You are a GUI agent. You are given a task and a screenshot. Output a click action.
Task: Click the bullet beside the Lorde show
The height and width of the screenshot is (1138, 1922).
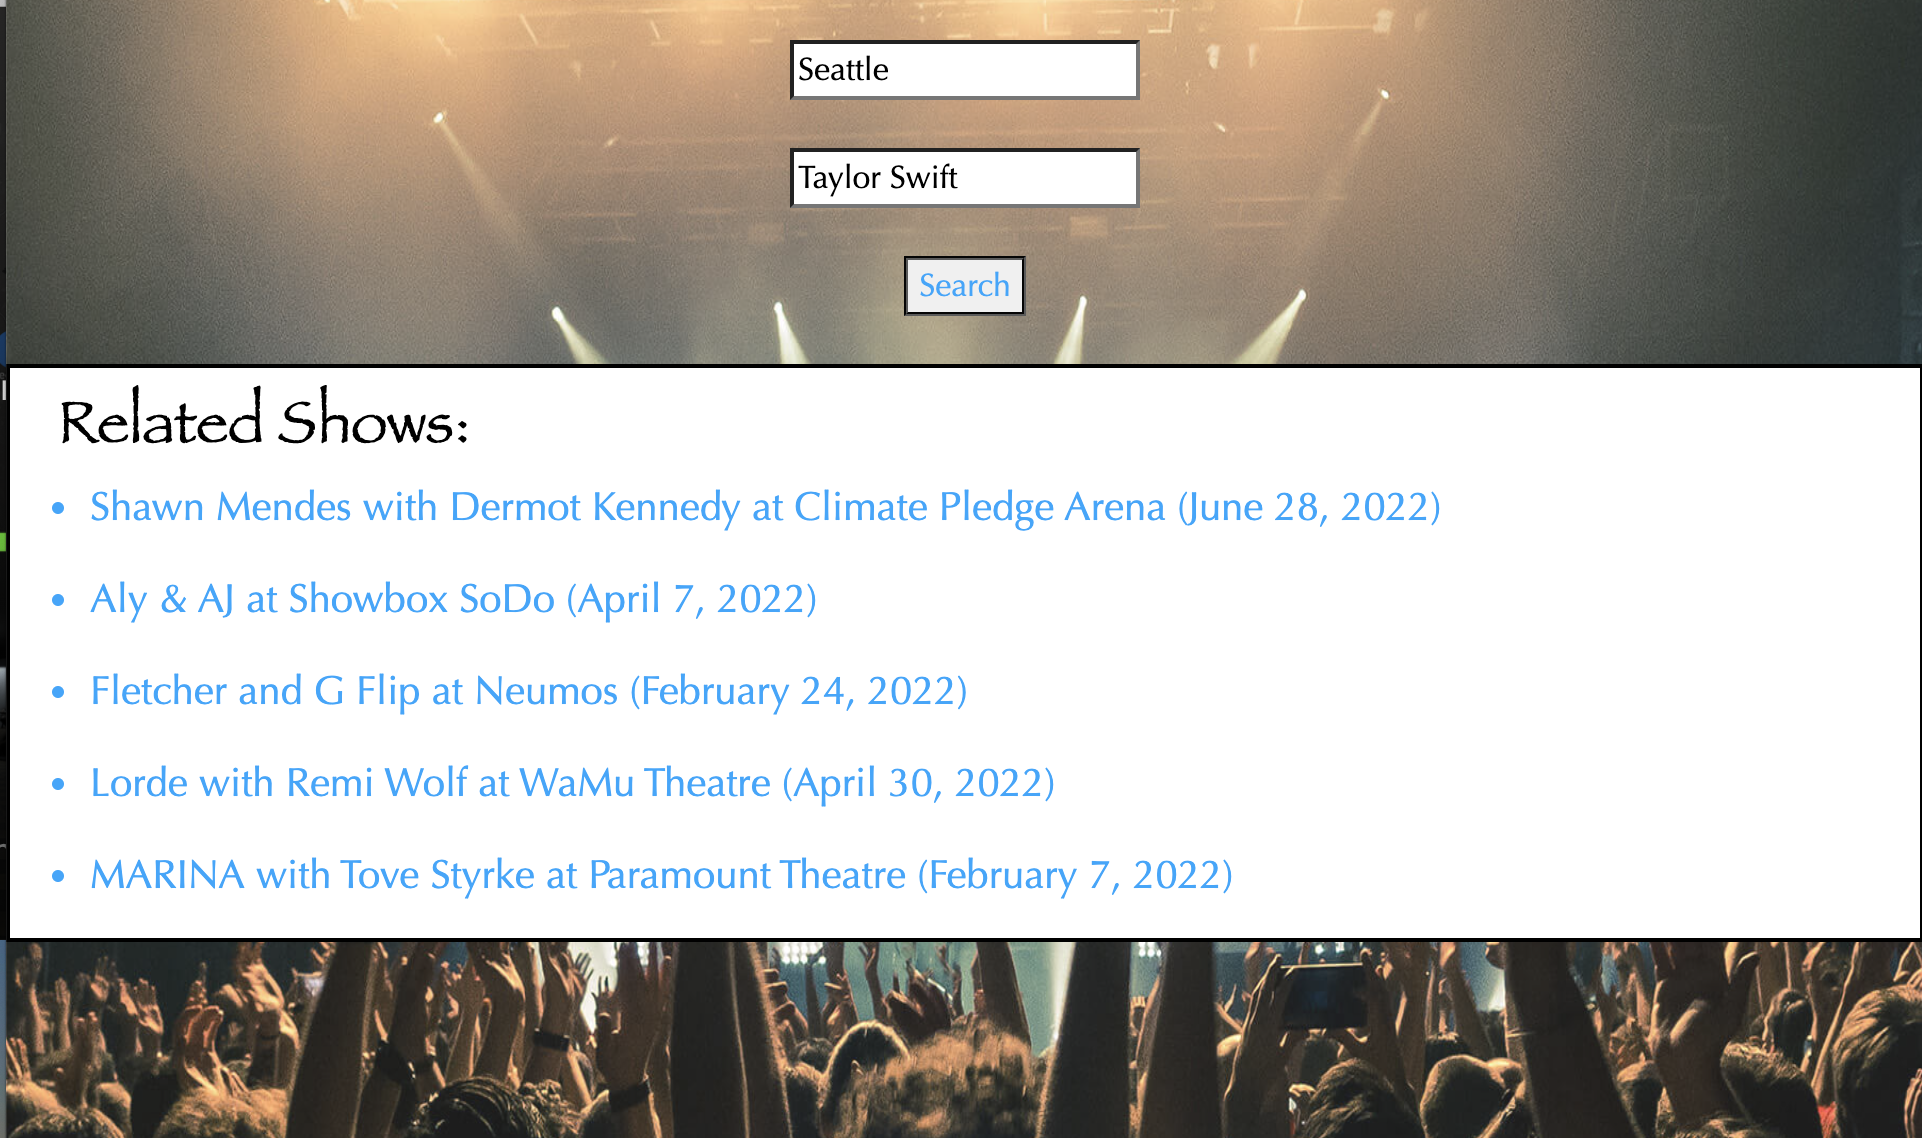tap(58, 784)
